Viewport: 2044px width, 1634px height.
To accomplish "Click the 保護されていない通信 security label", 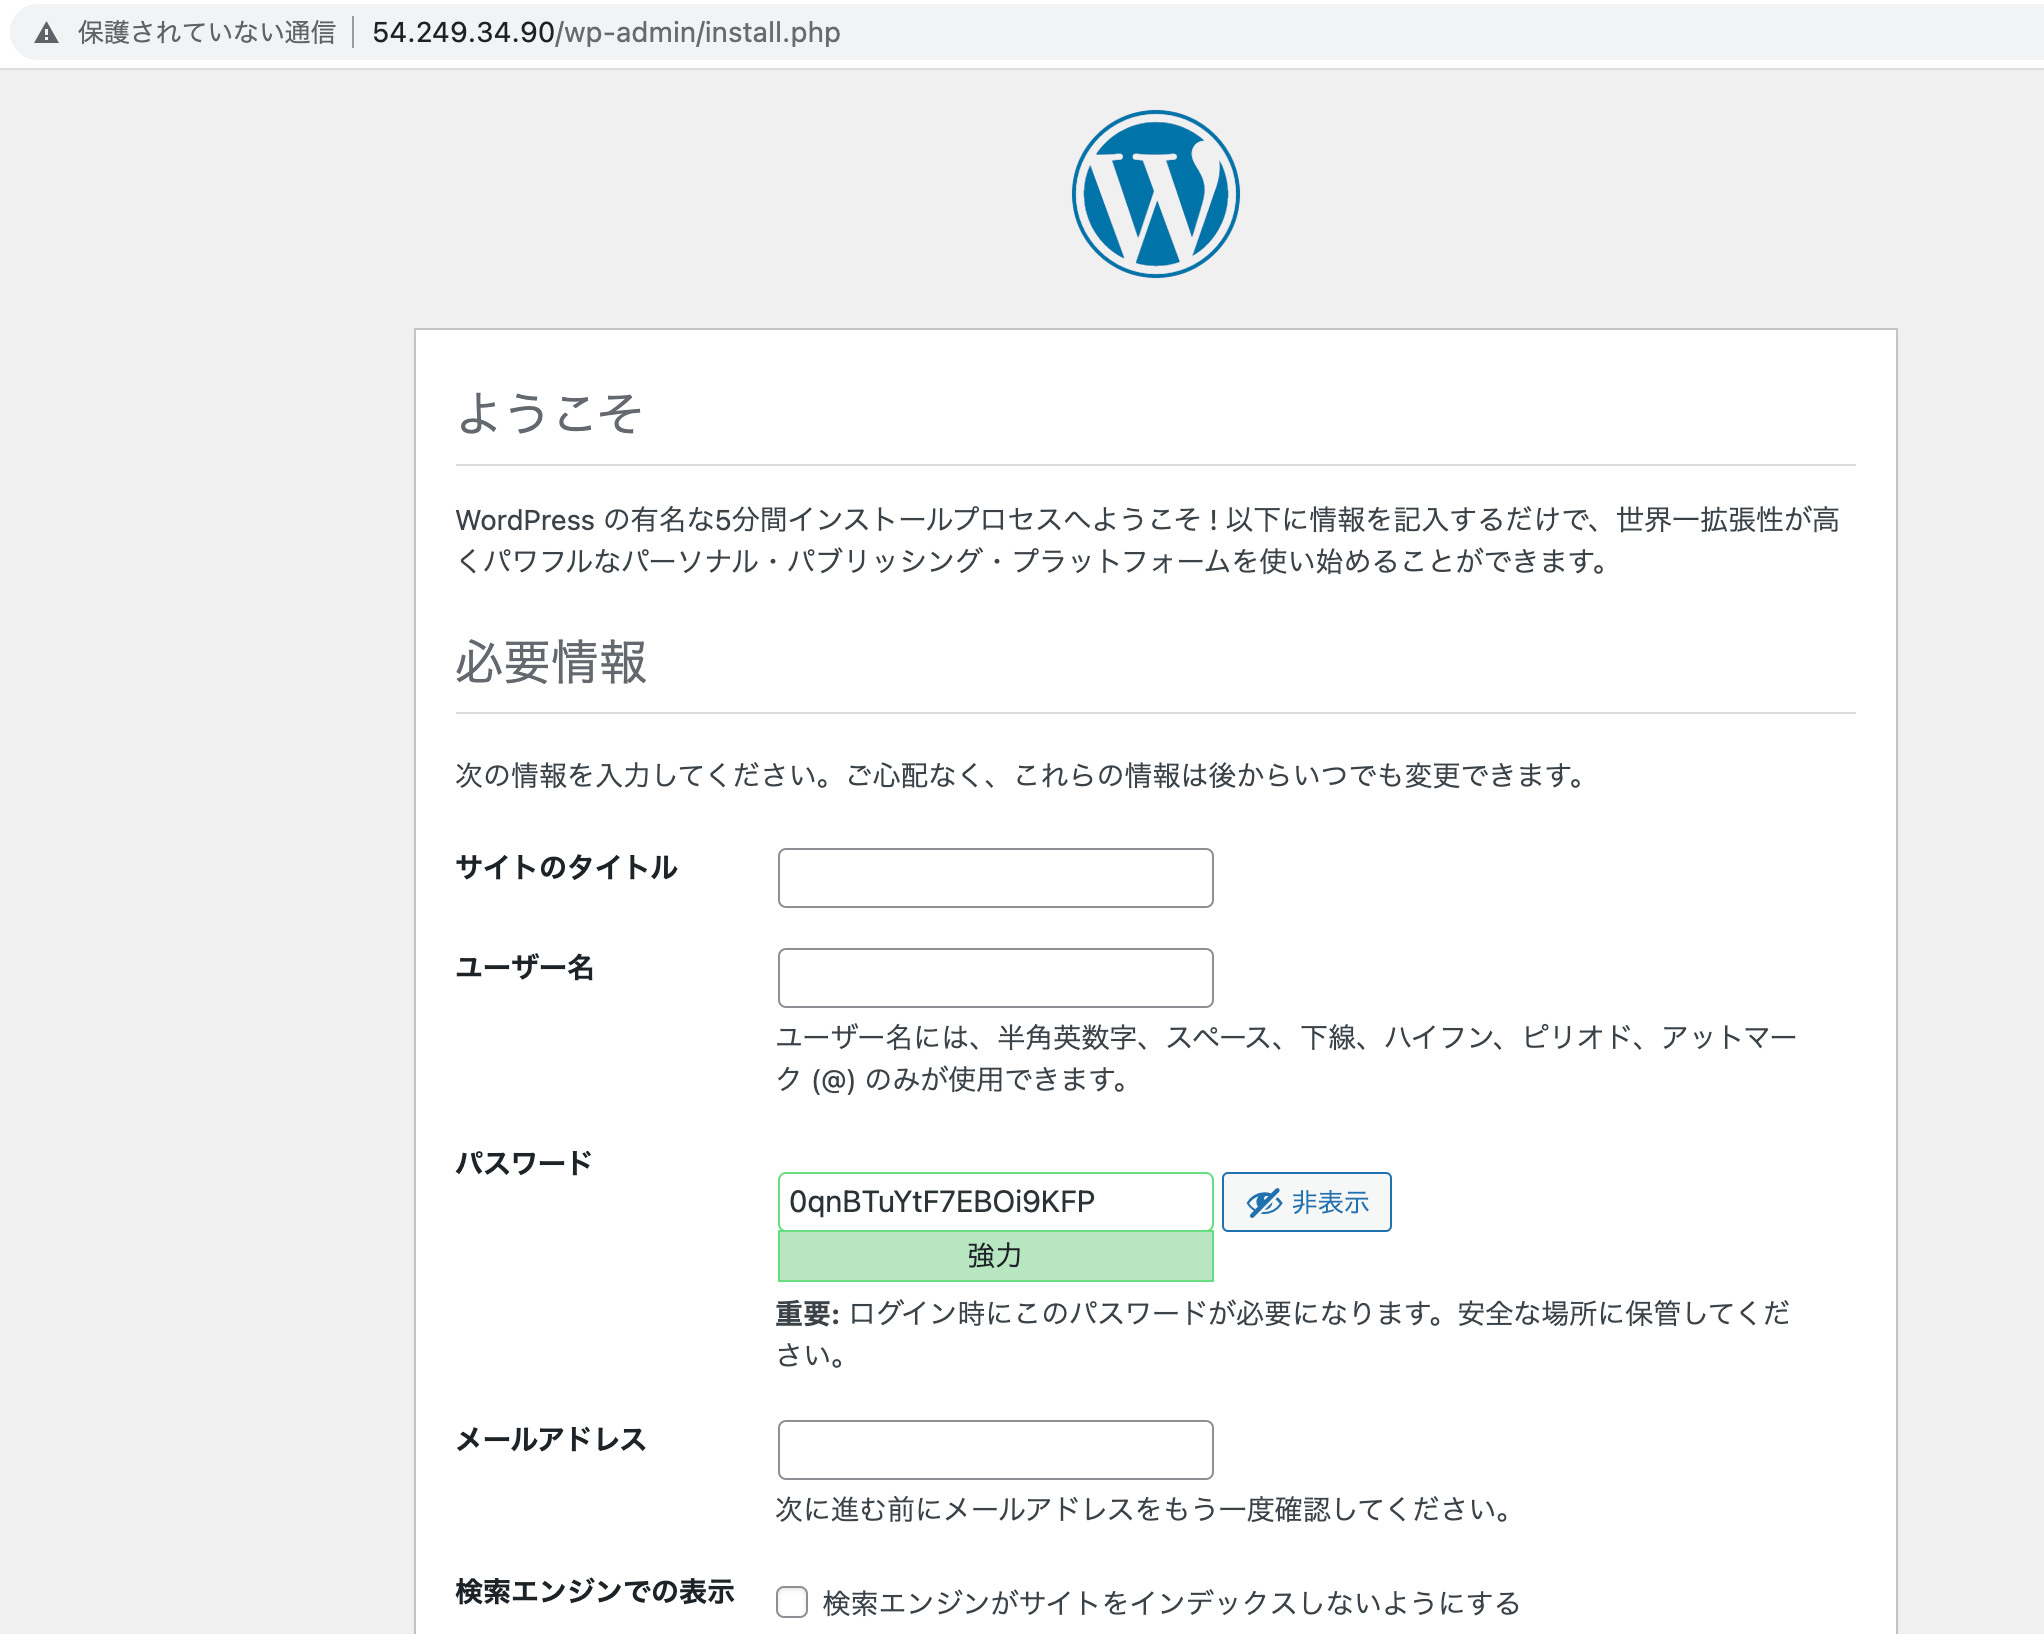I will click(x=207, y=33).
